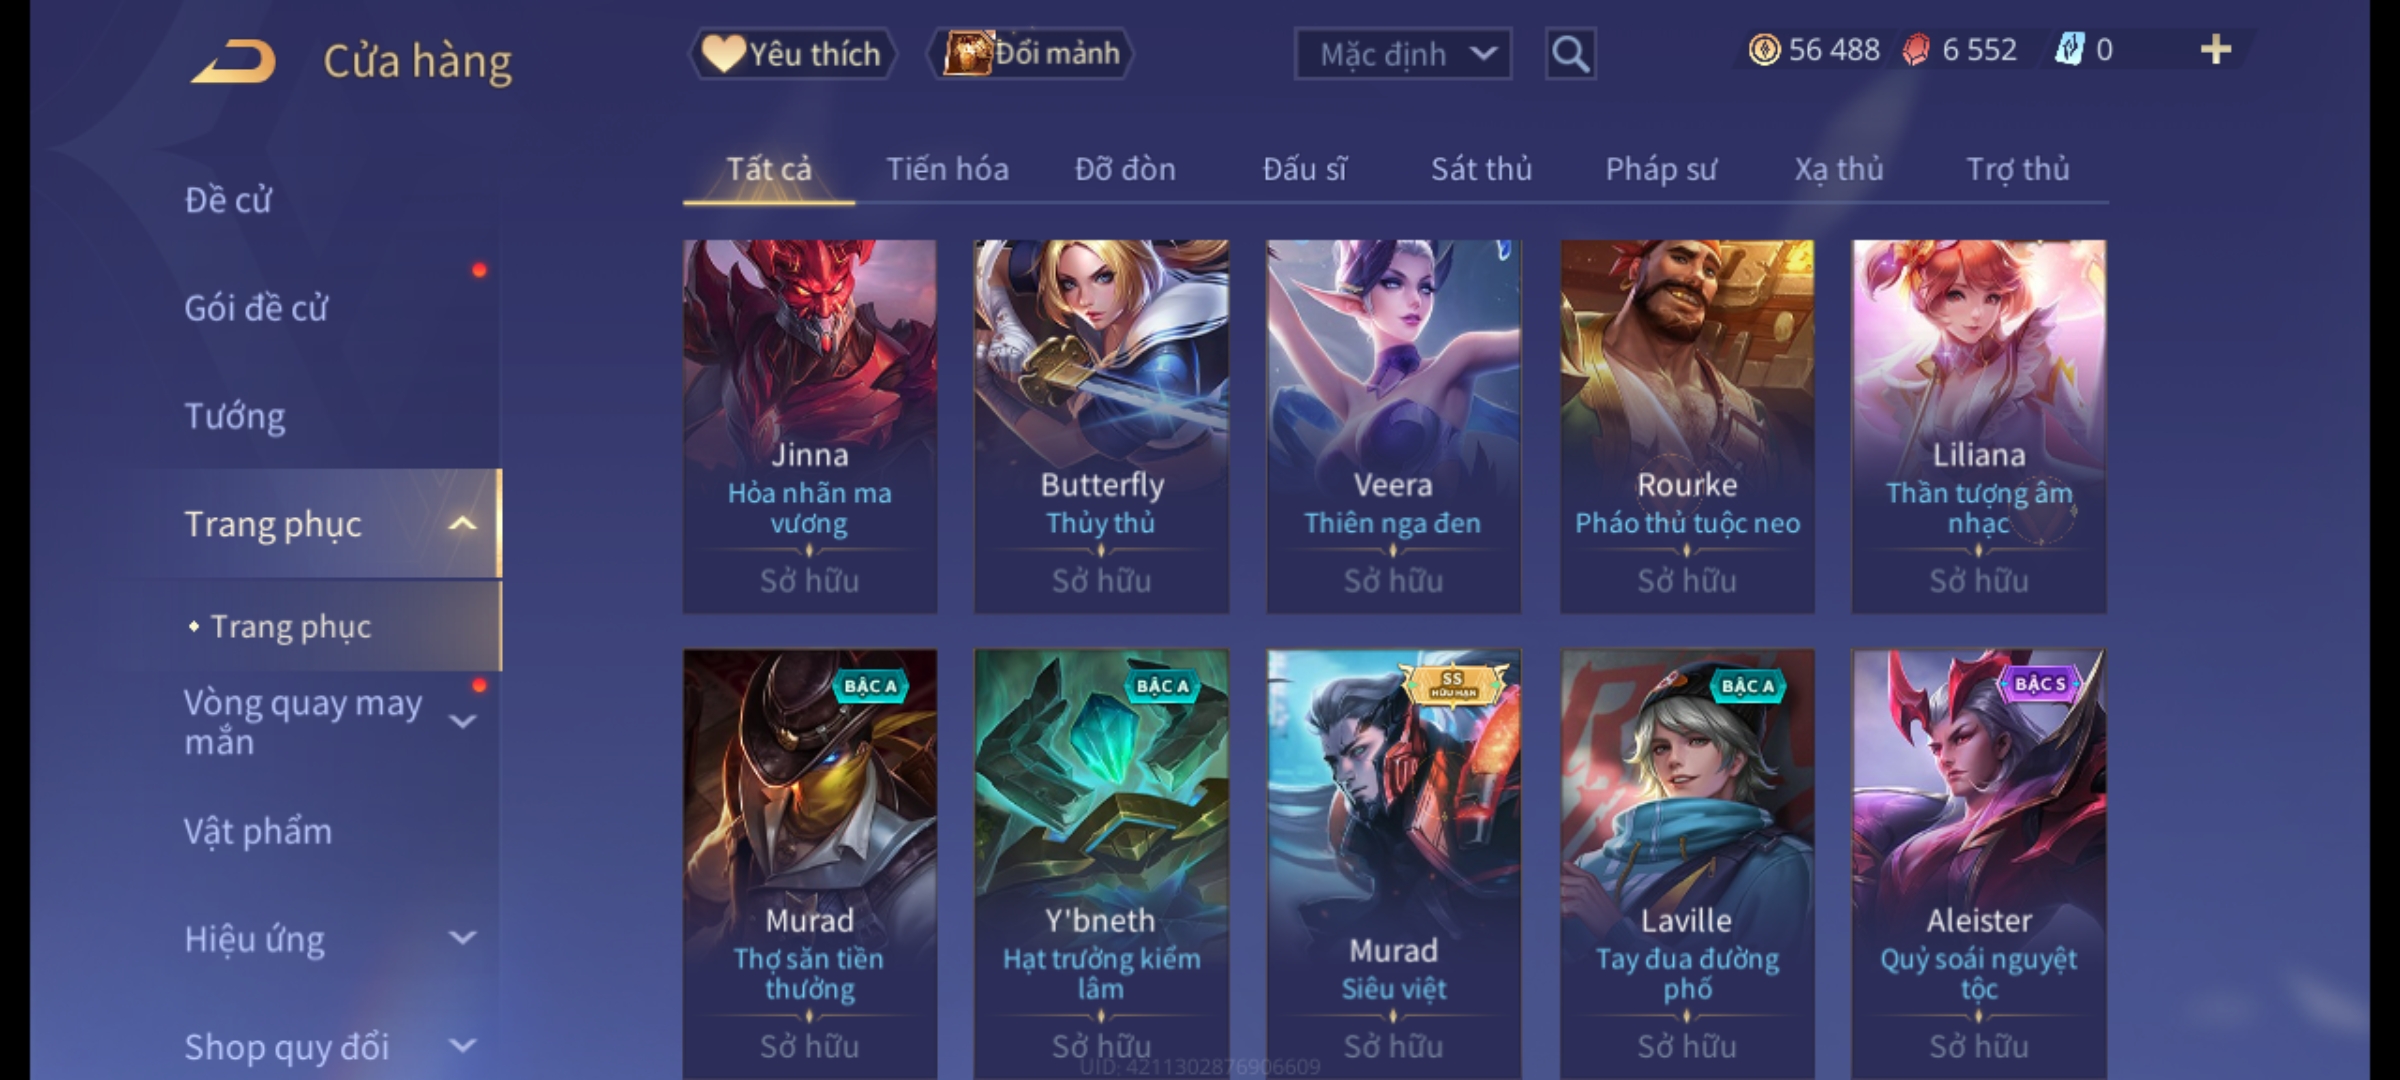Open the search magnifier icon
The image size is (2400, 1080).
[x=1570, y=54]
